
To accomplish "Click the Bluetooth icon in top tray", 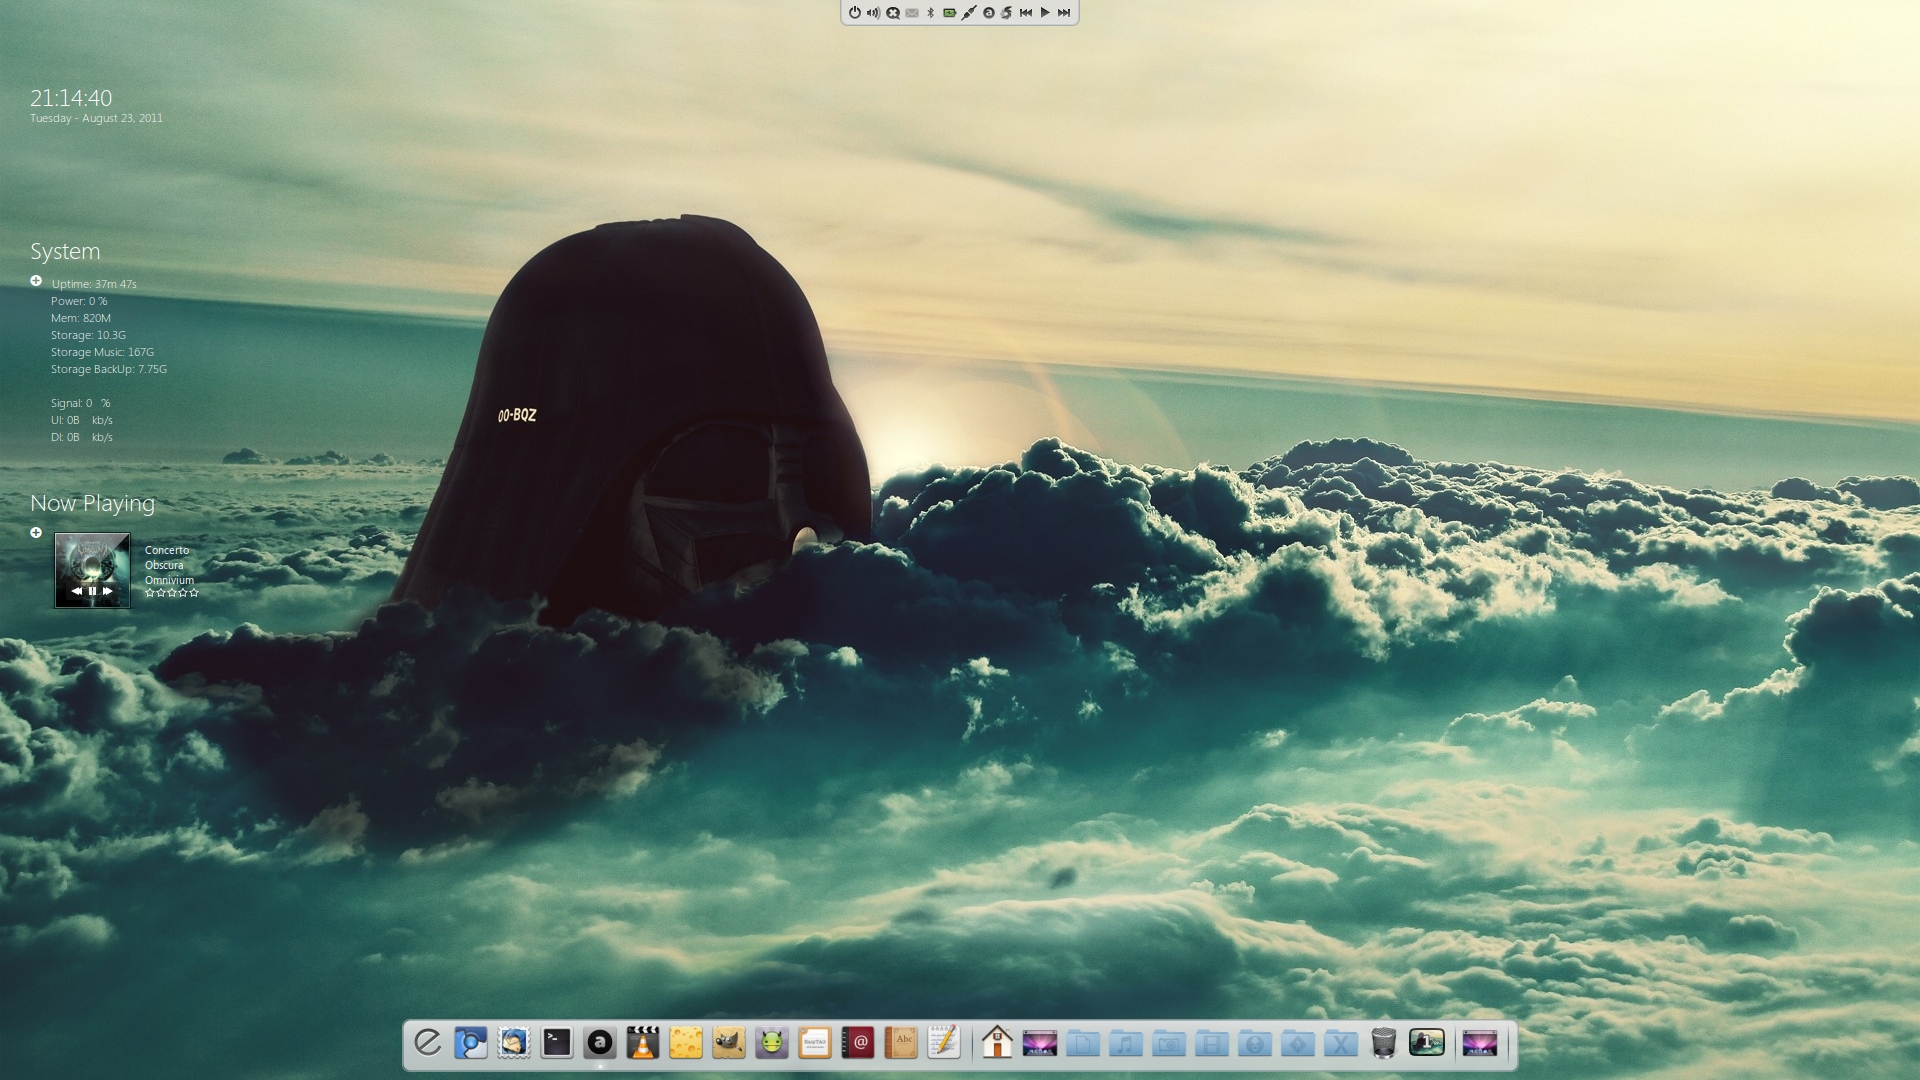I will coord(930,13).
